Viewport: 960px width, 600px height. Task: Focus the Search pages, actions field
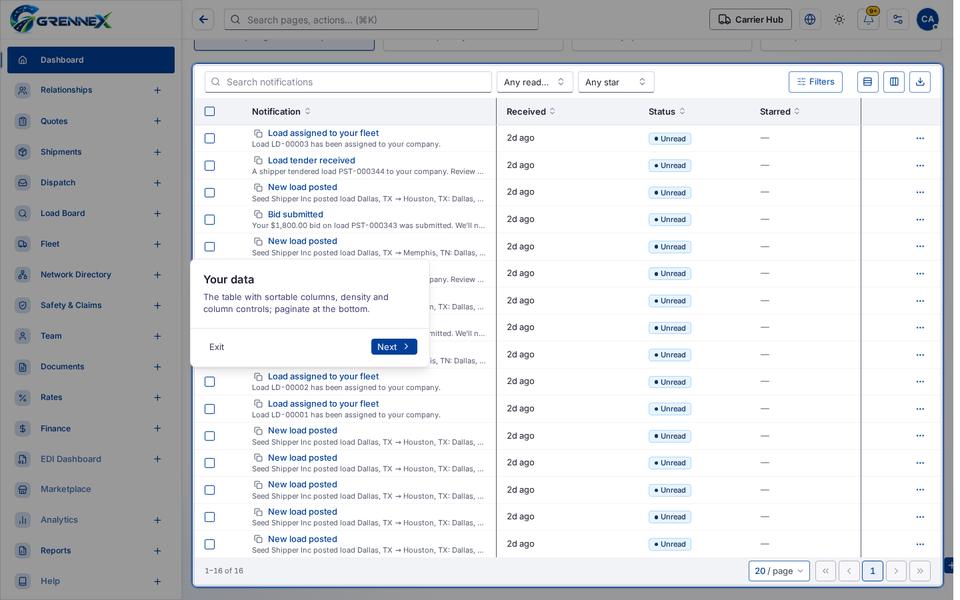(x=381, y=20)
